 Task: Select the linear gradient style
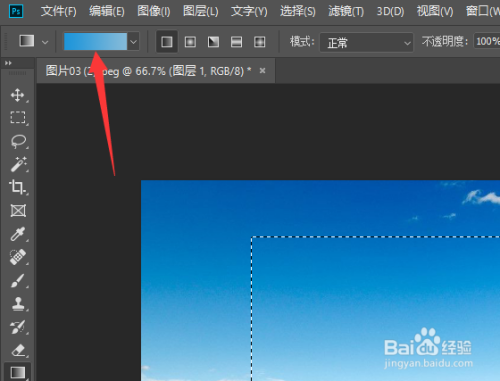tap(167, 42)
